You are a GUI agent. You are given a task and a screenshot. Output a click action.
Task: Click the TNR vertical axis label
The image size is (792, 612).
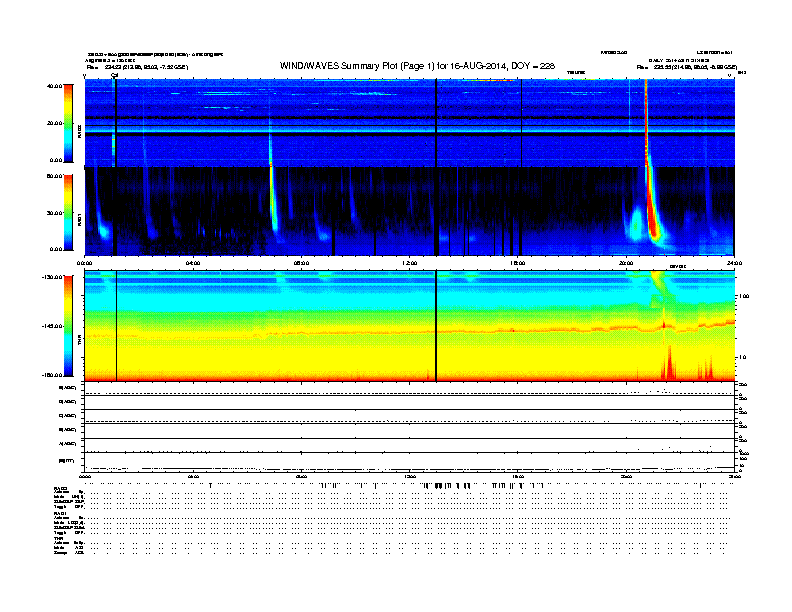tap(79, 341)
